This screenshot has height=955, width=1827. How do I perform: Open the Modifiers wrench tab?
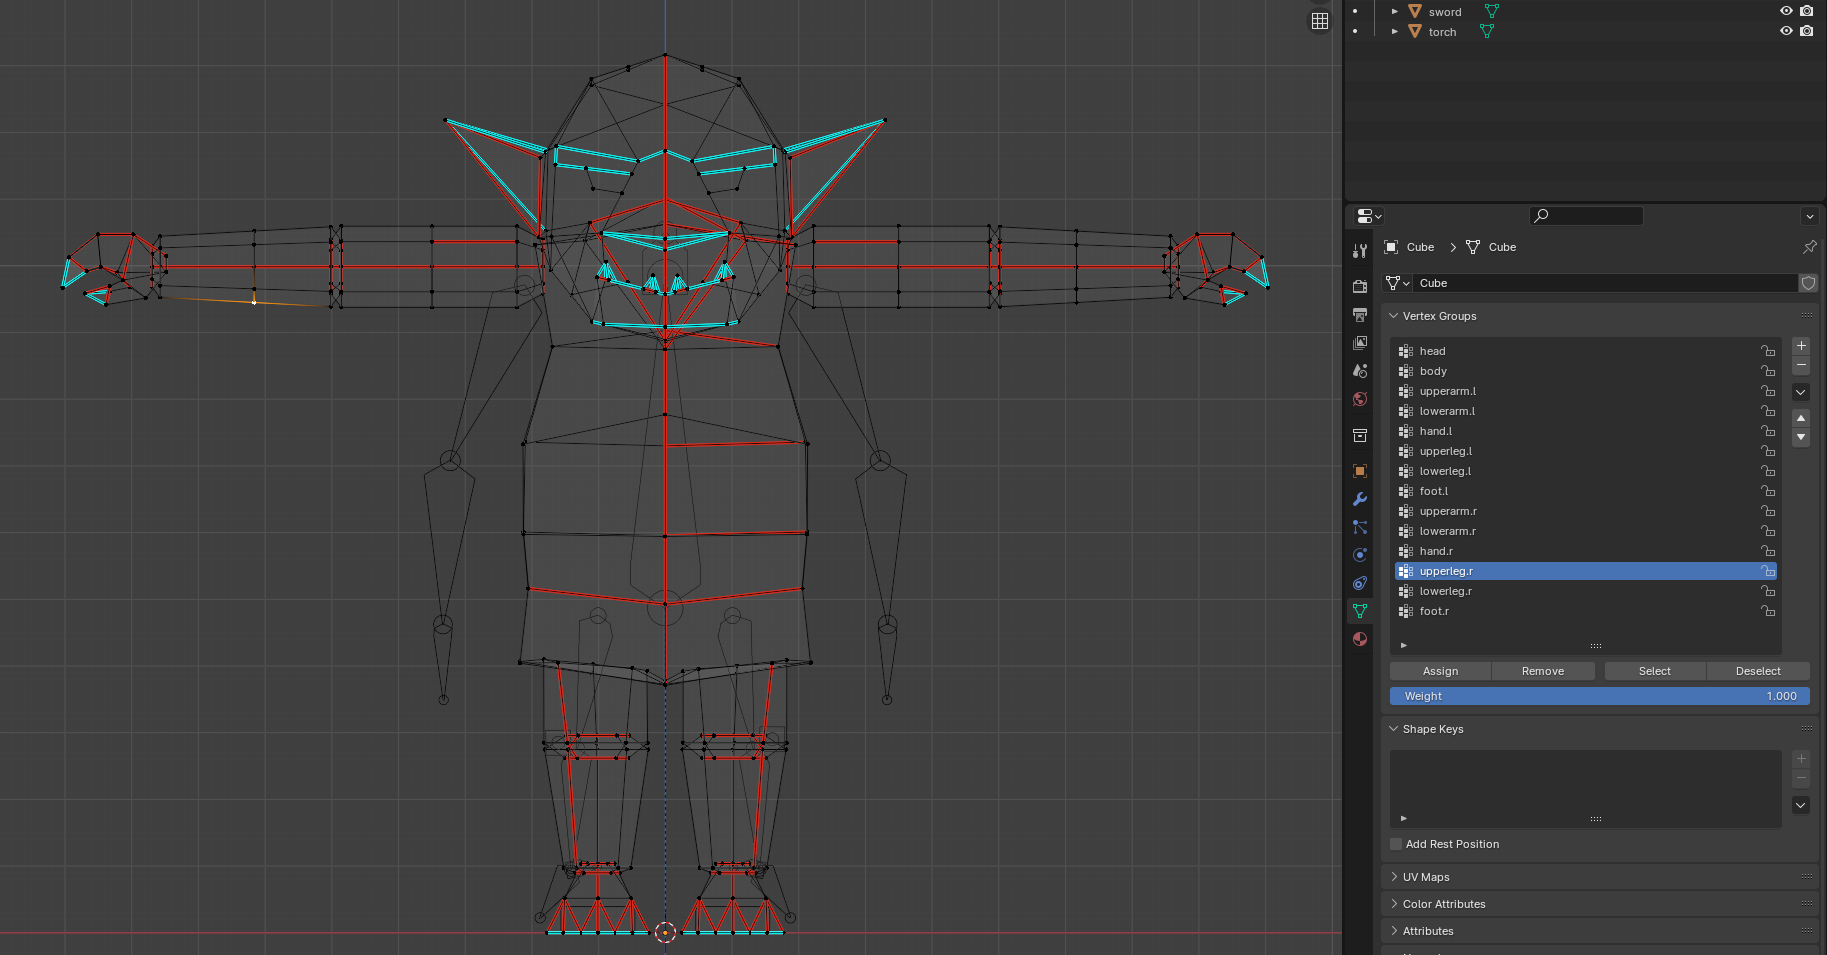click(x=1360, y=499)
